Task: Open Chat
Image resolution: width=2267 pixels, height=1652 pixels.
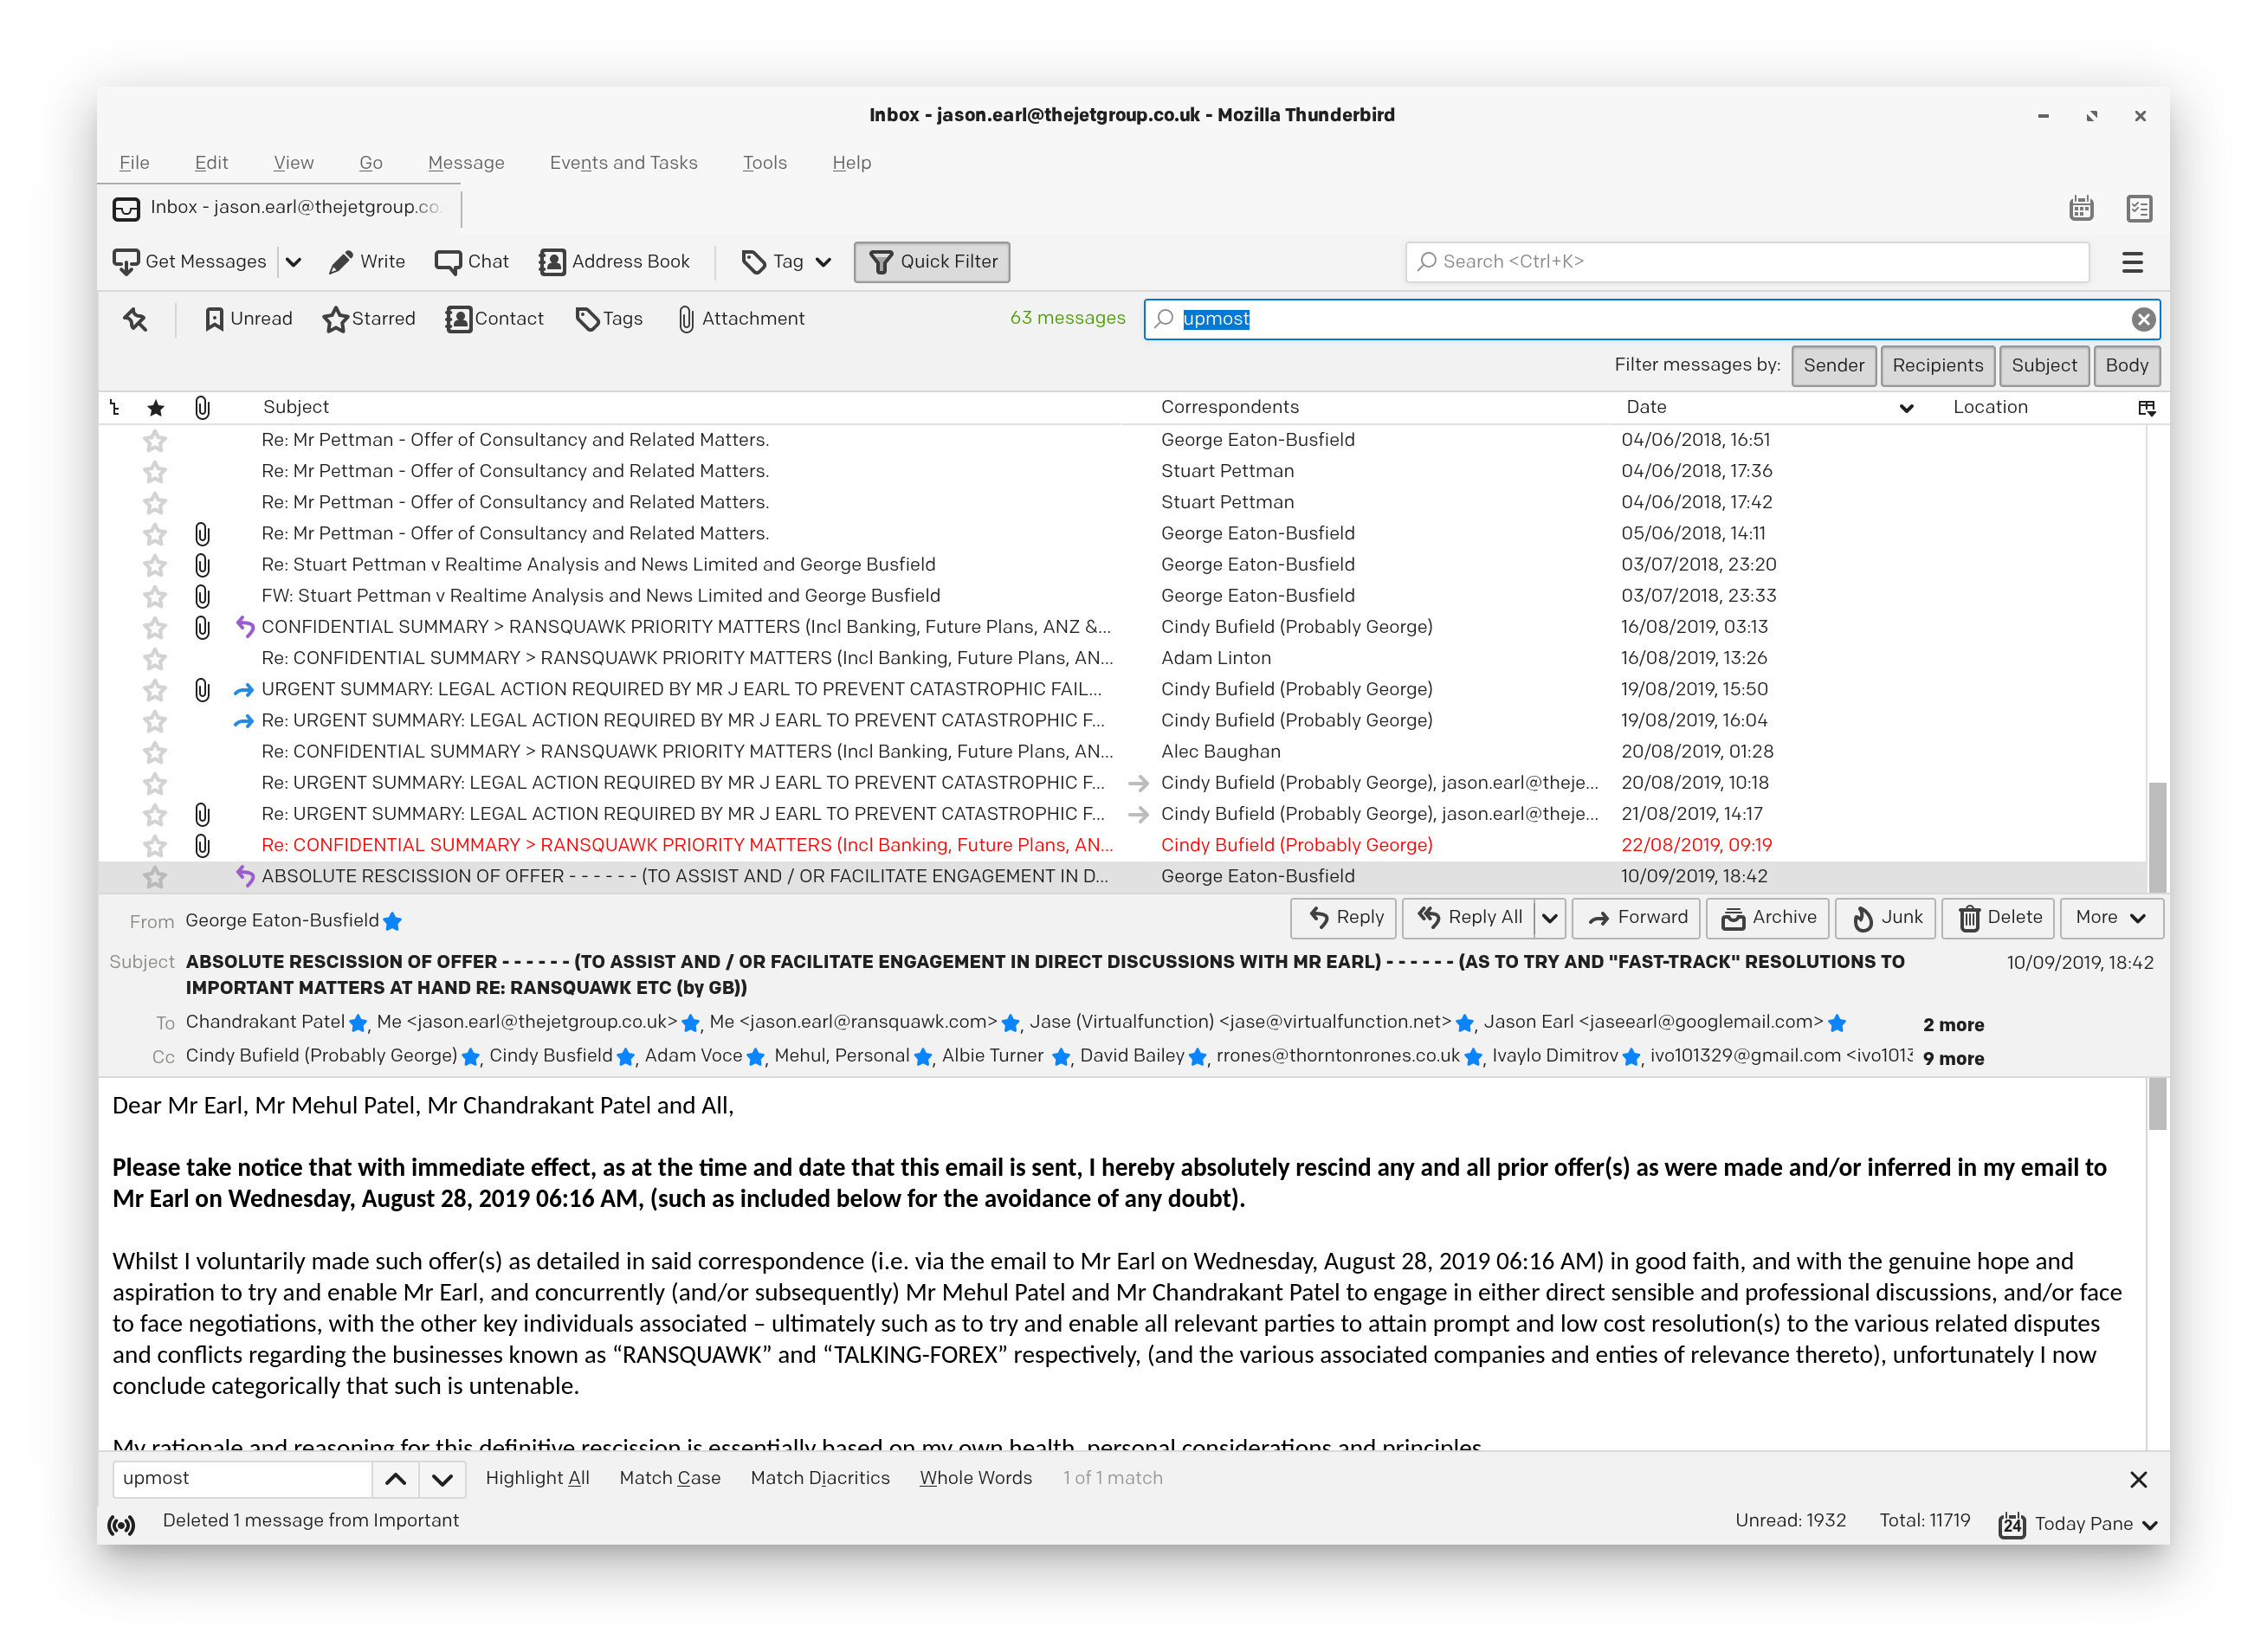Action: point(472,262)
